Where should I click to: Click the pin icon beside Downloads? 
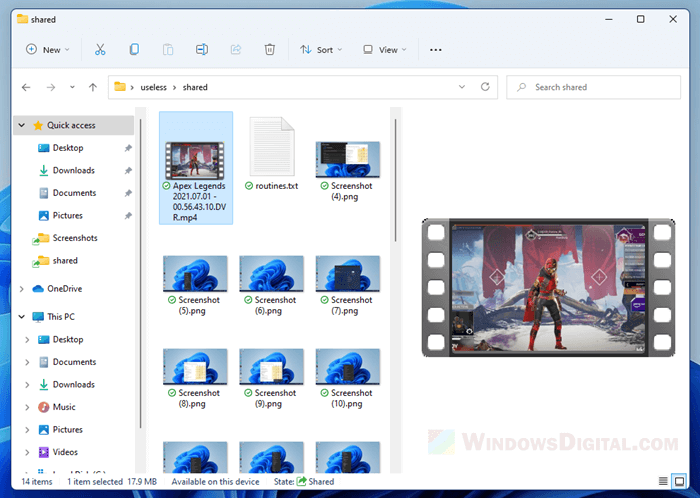tap(128, 170)
